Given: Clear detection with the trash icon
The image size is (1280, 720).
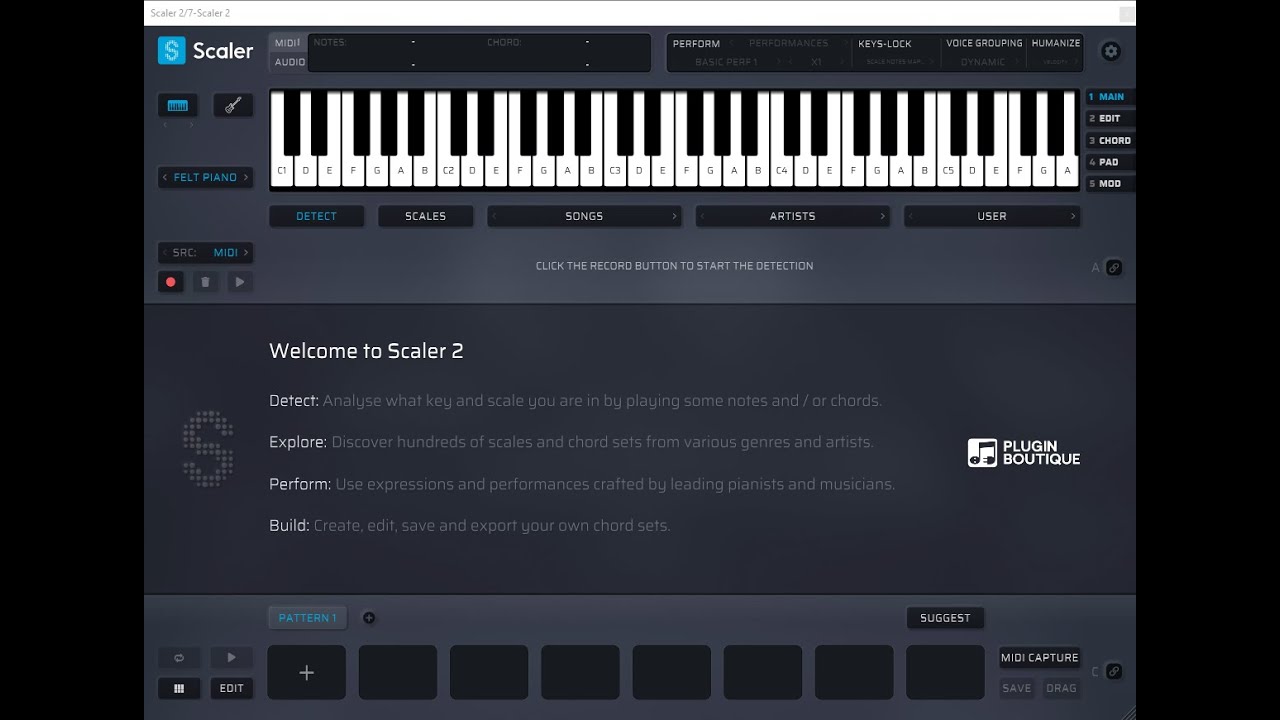Looking at the screenshot, I should click(x=205, y=282).
